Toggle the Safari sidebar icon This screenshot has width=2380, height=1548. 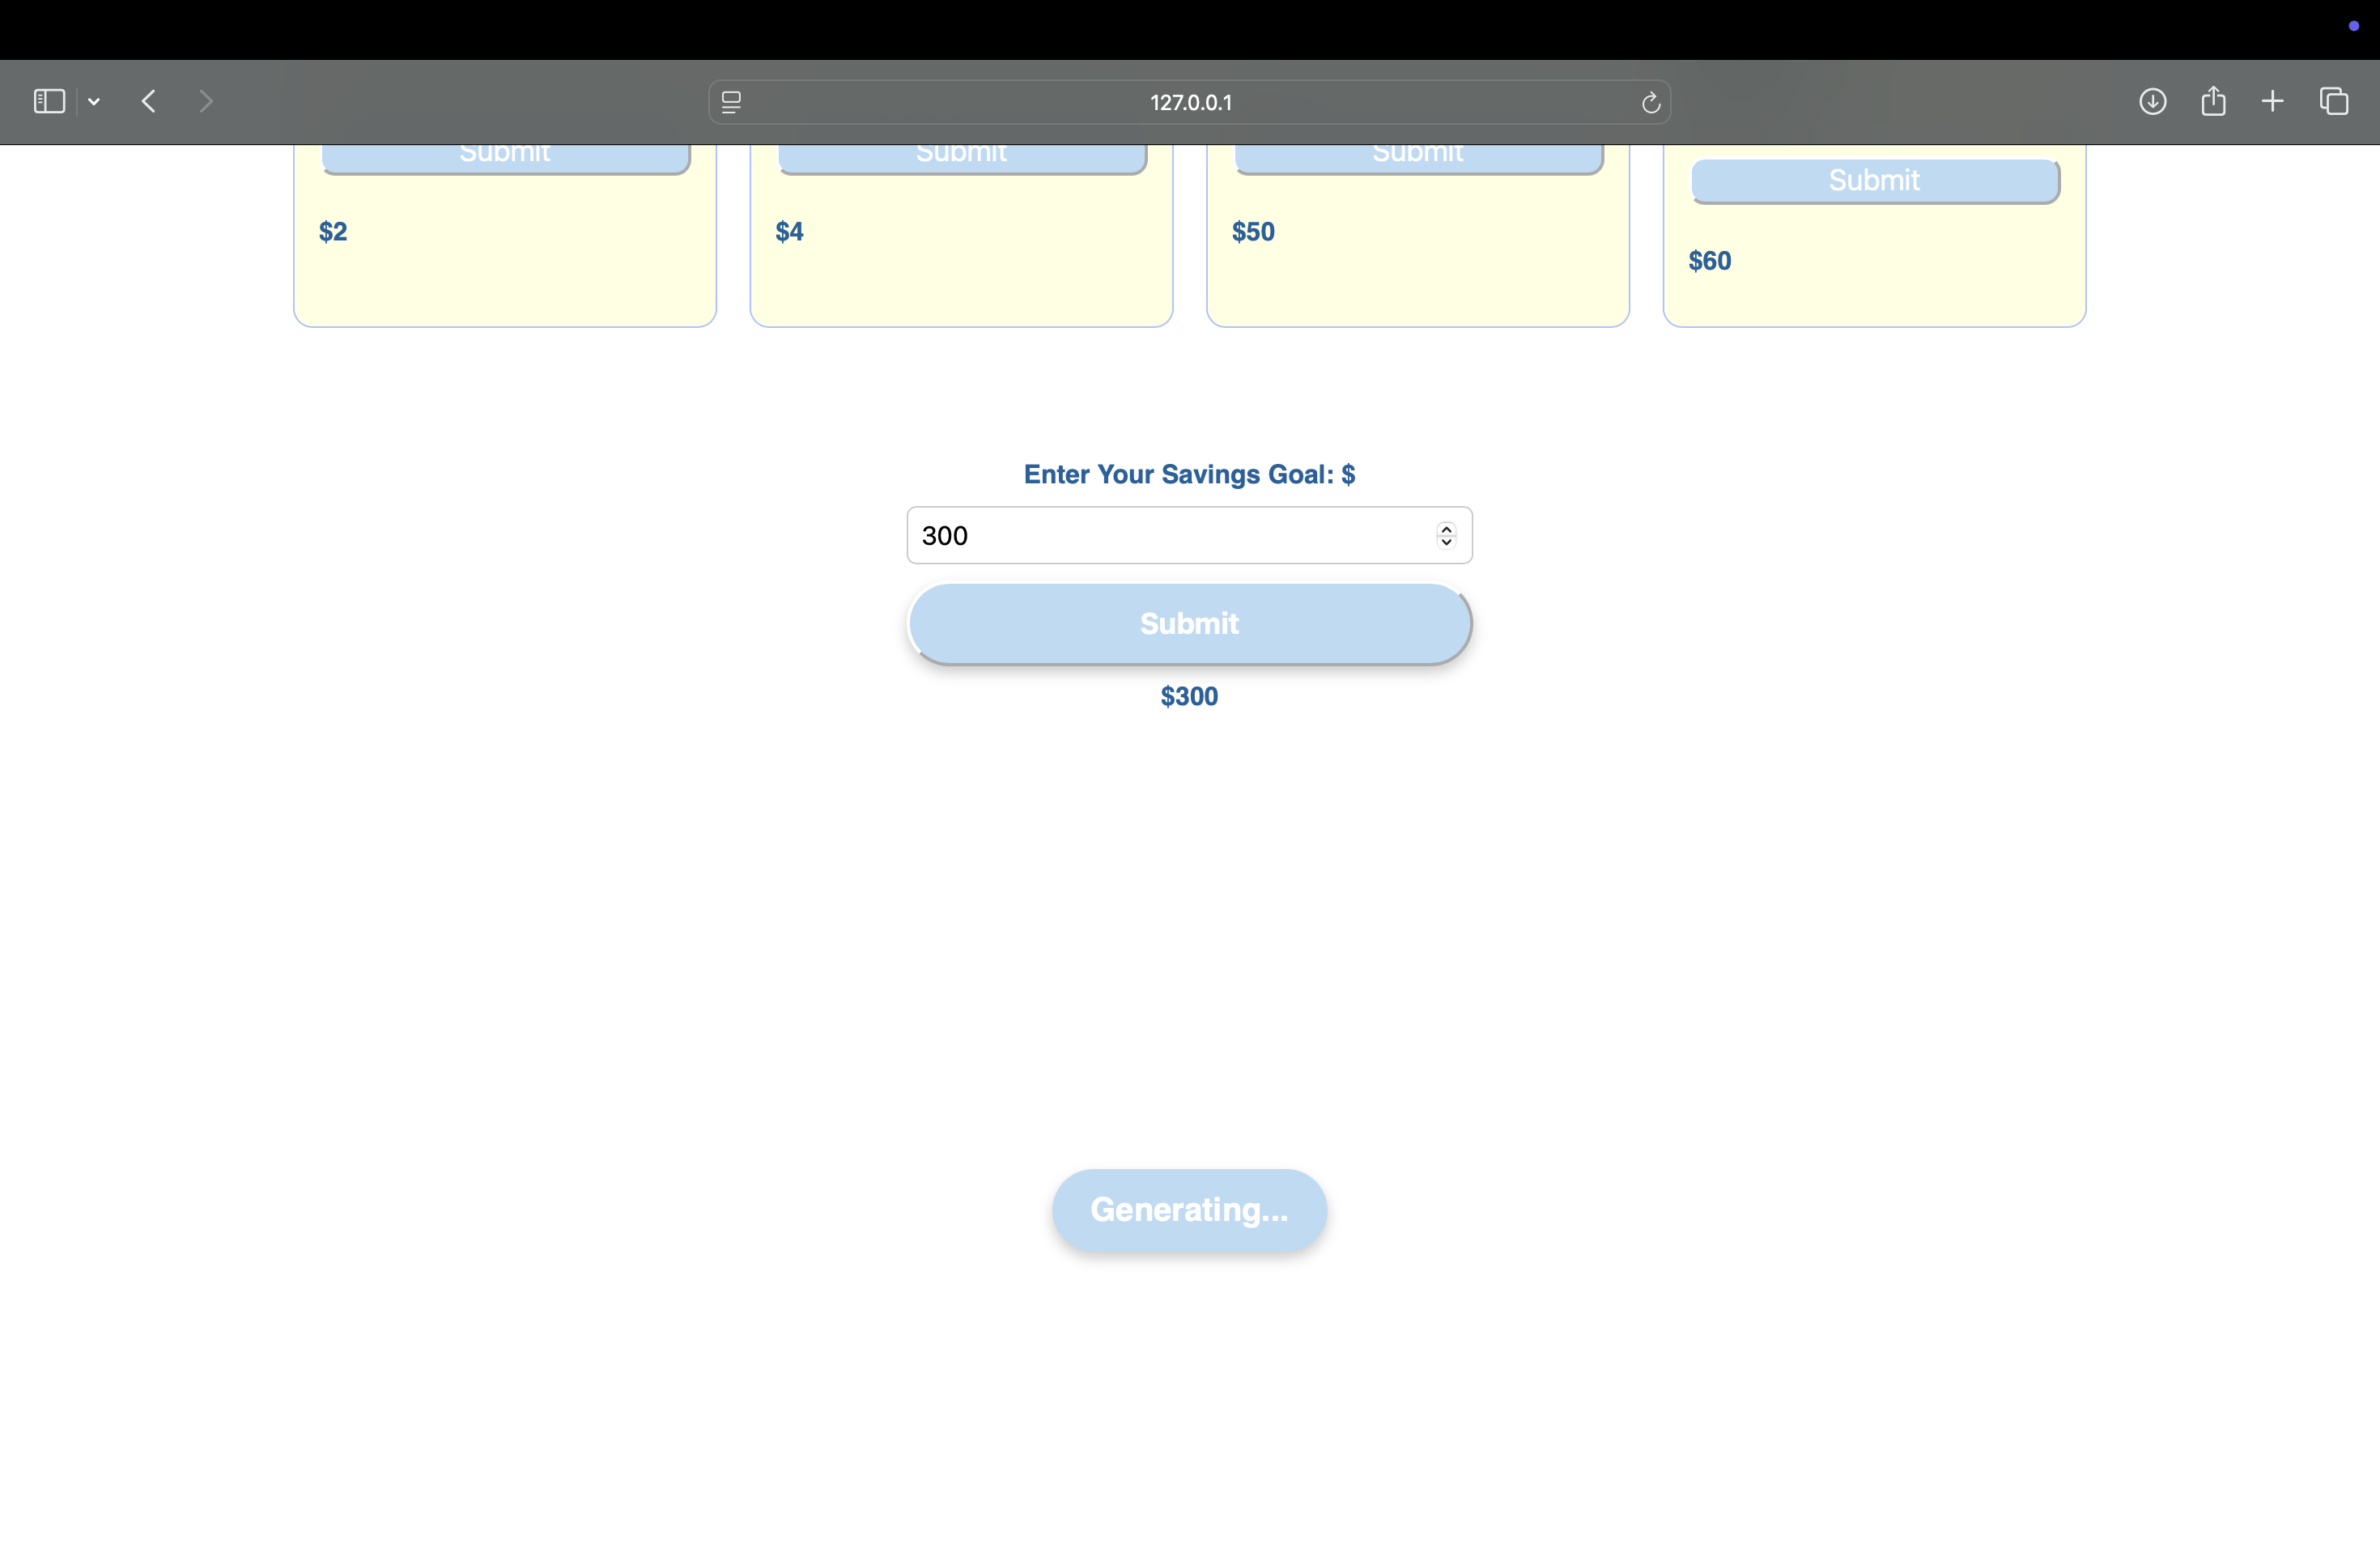point(49,101)
